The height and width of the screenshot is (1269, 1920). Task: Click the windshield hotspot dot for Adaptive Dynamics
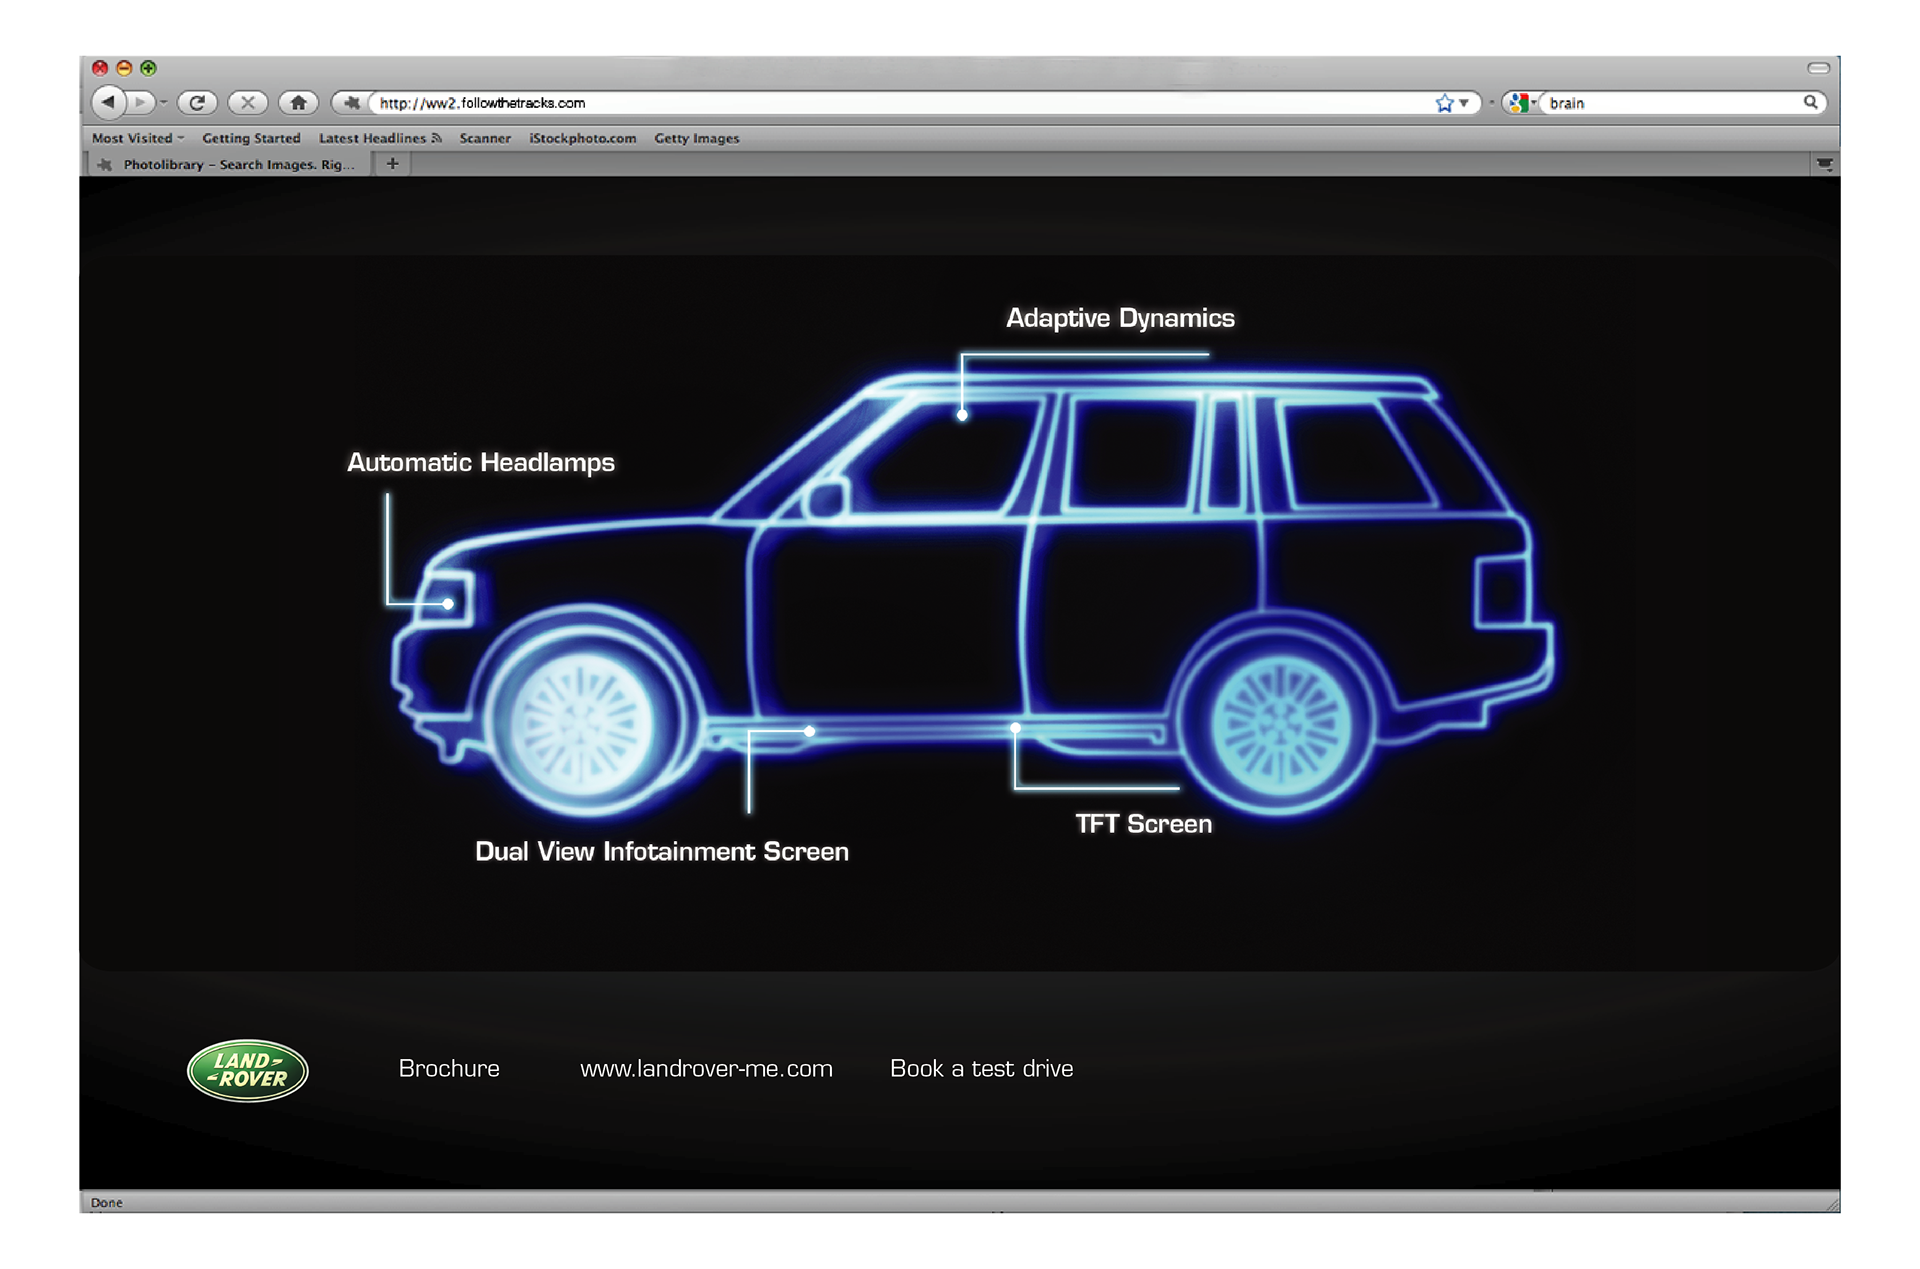click(x=962, y=415)
